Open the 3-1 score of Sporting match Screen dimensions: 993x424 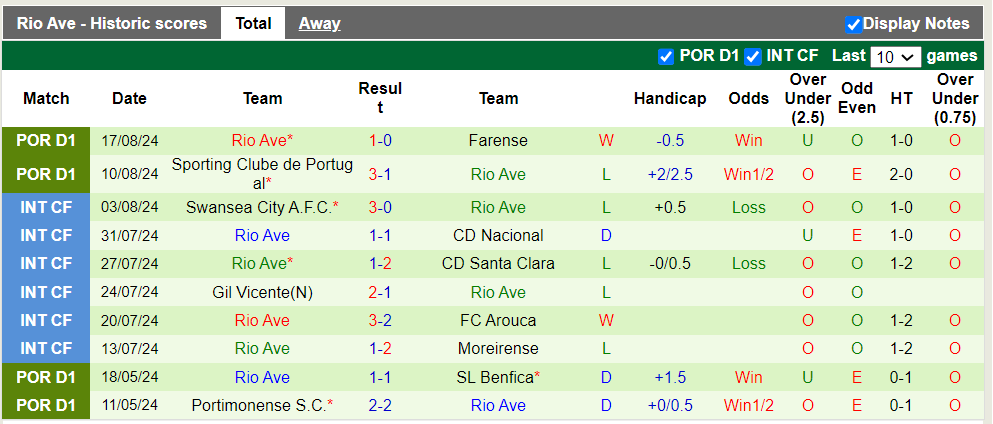(380, 175)
